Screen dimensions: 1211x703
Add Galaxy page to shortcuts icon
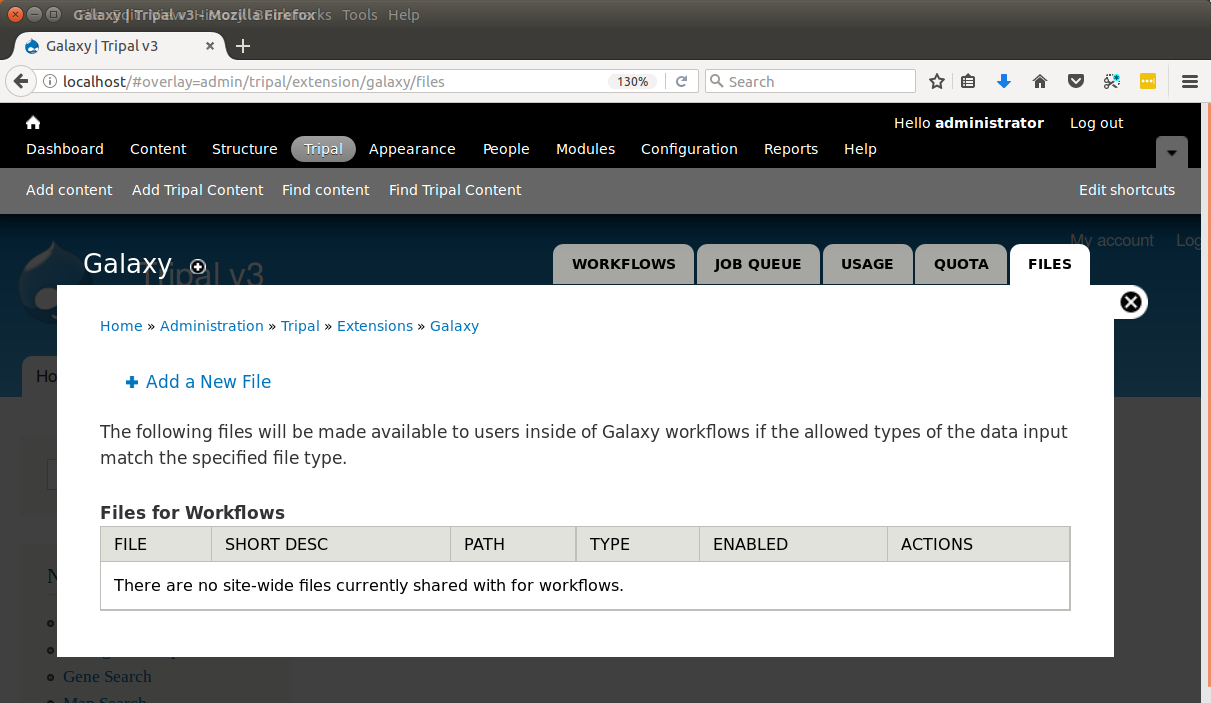pos(198,266)
